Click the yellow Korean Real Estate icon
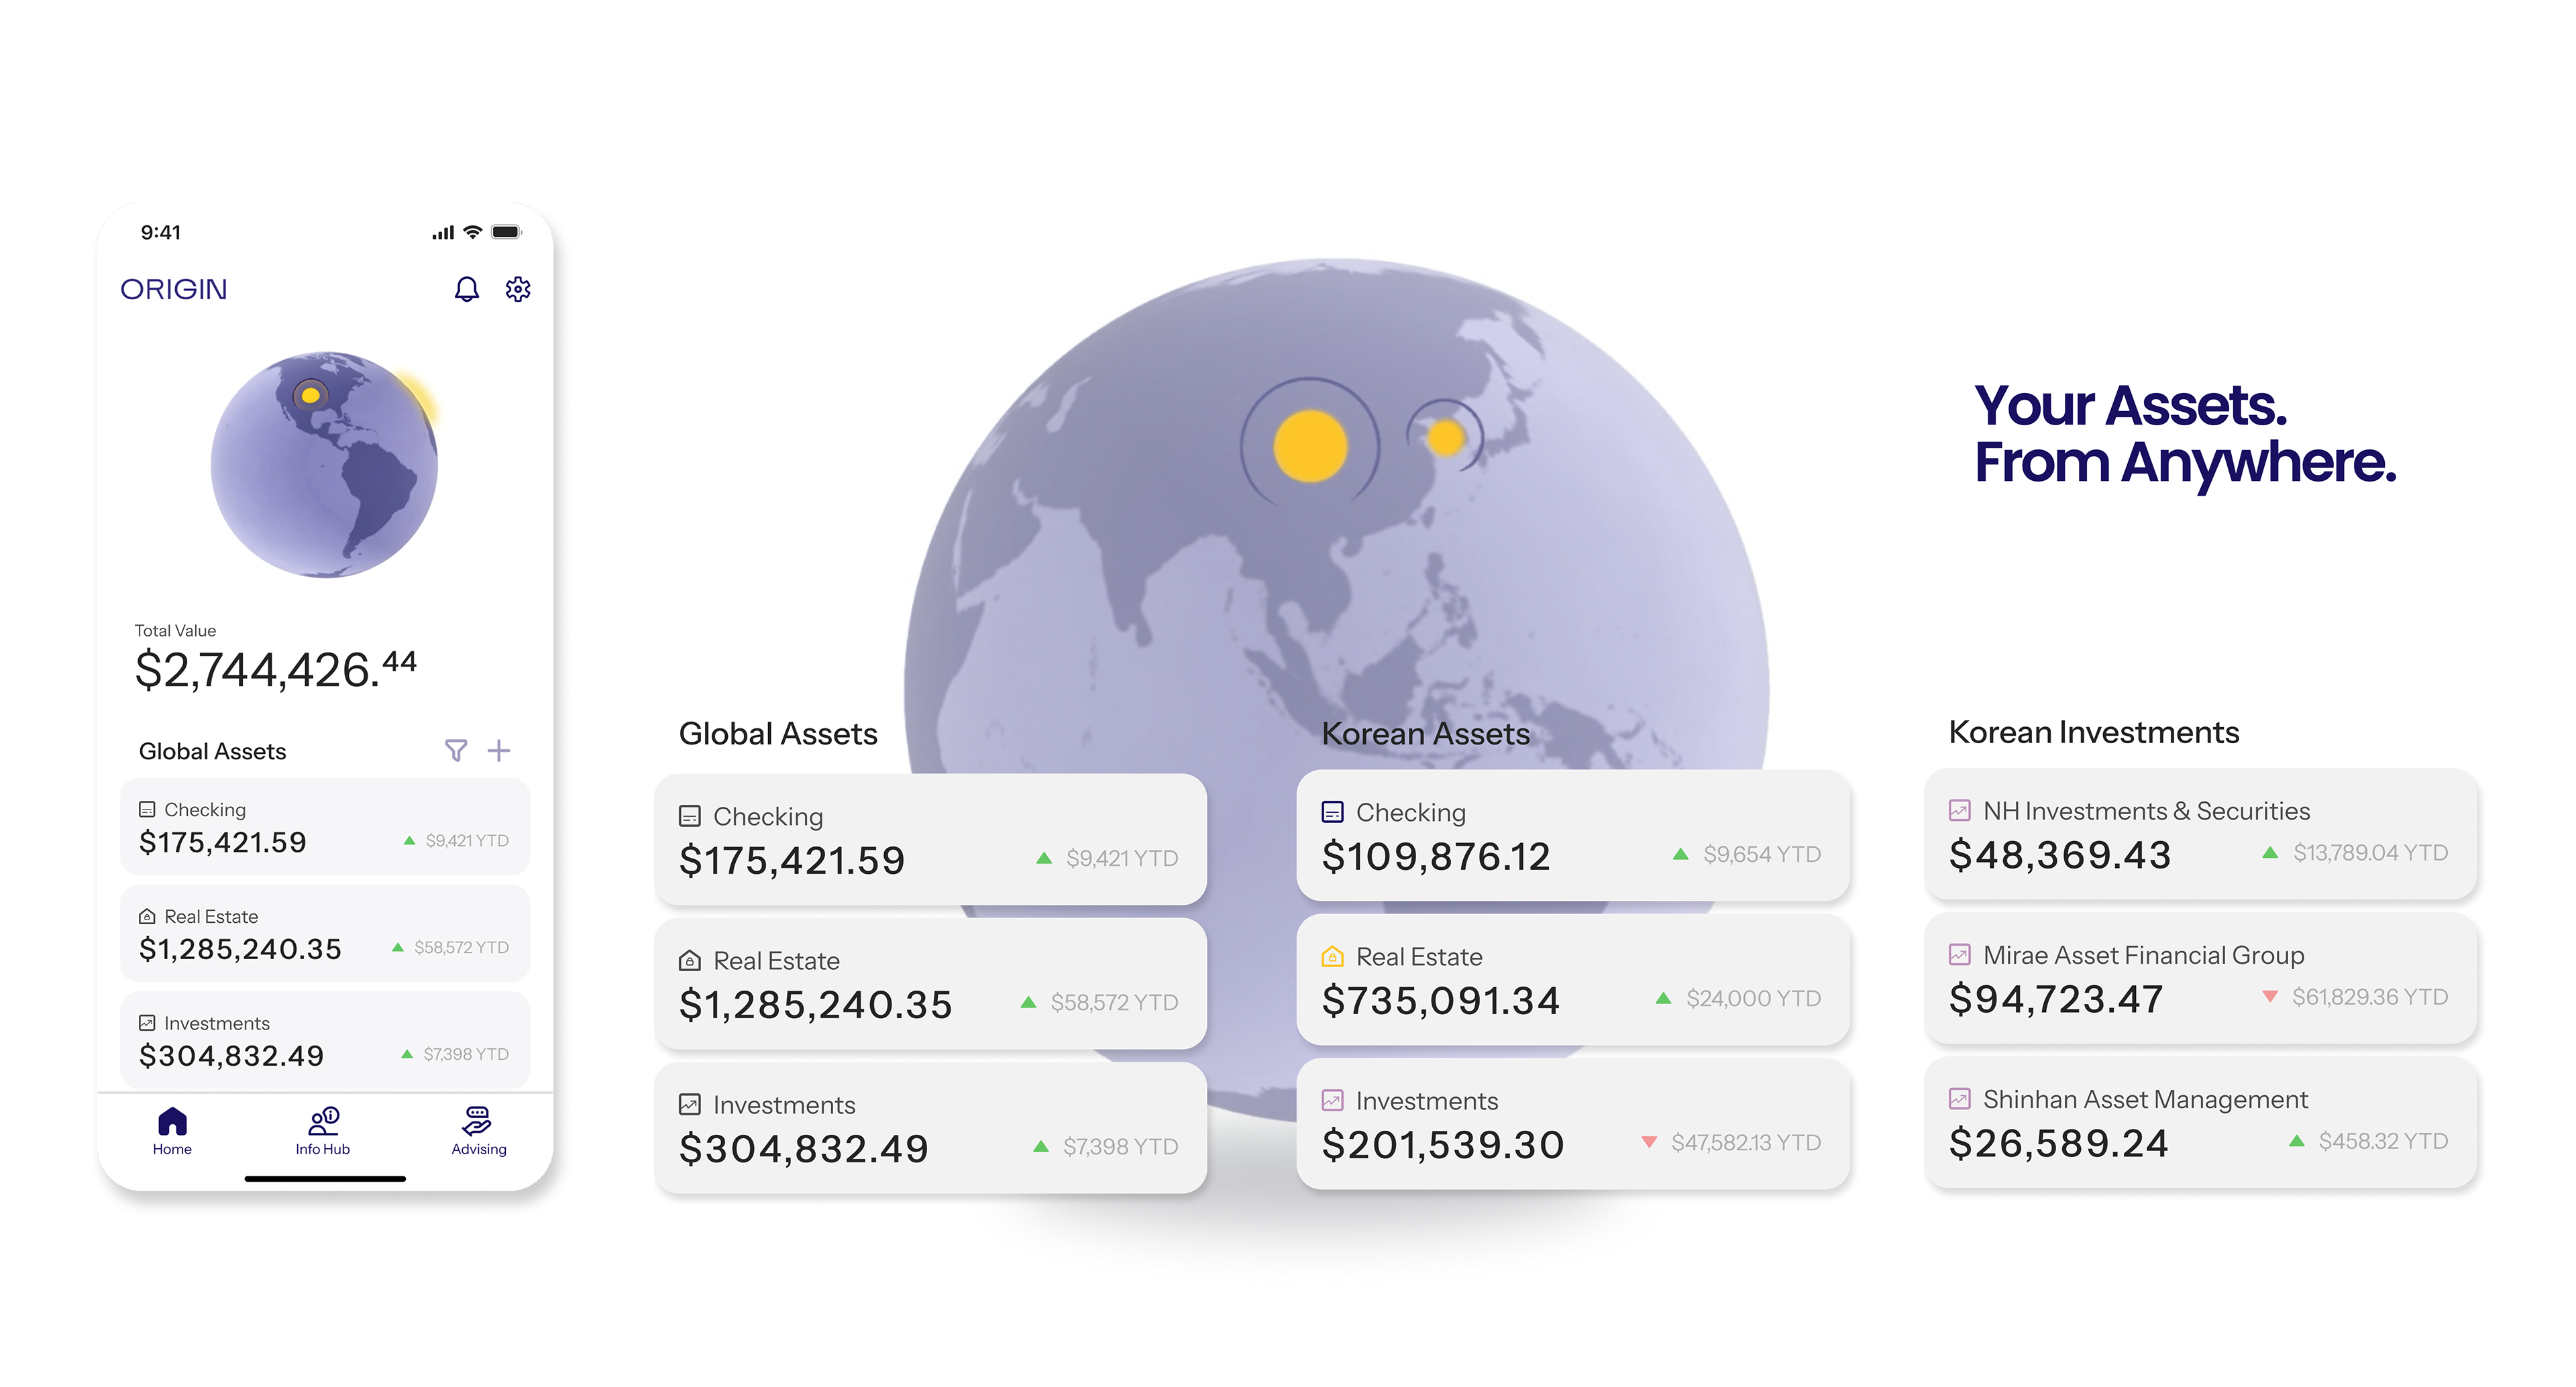 1332,956
